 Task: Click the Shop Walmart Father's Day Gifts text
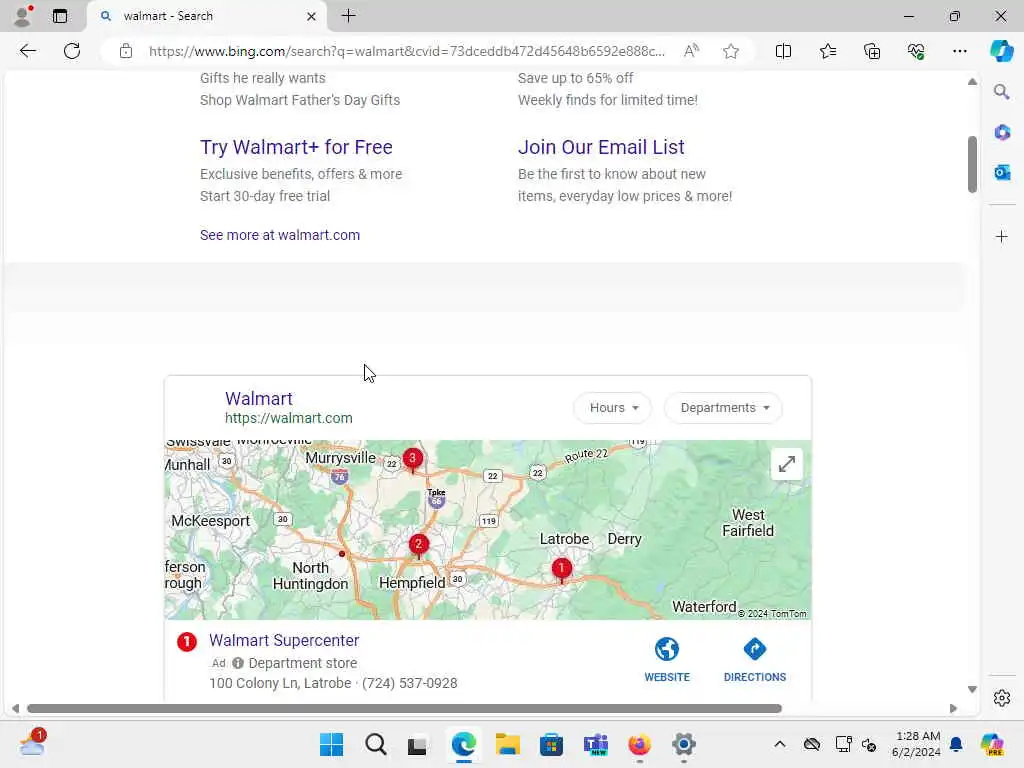(300, 100)
